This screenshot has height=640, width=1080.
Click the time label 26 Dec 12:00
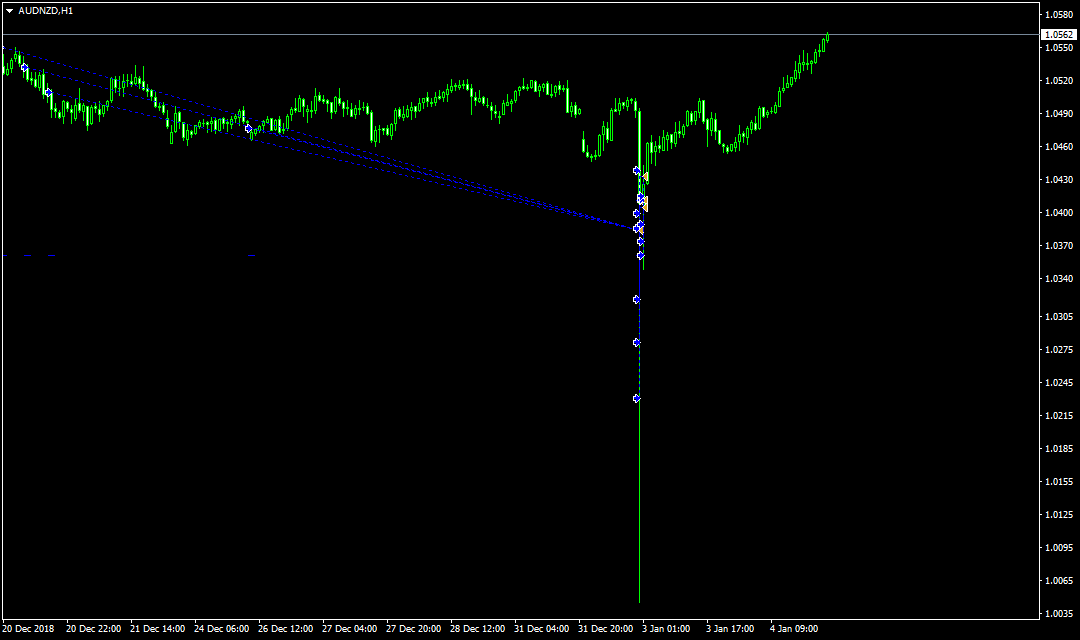point(286,629)
